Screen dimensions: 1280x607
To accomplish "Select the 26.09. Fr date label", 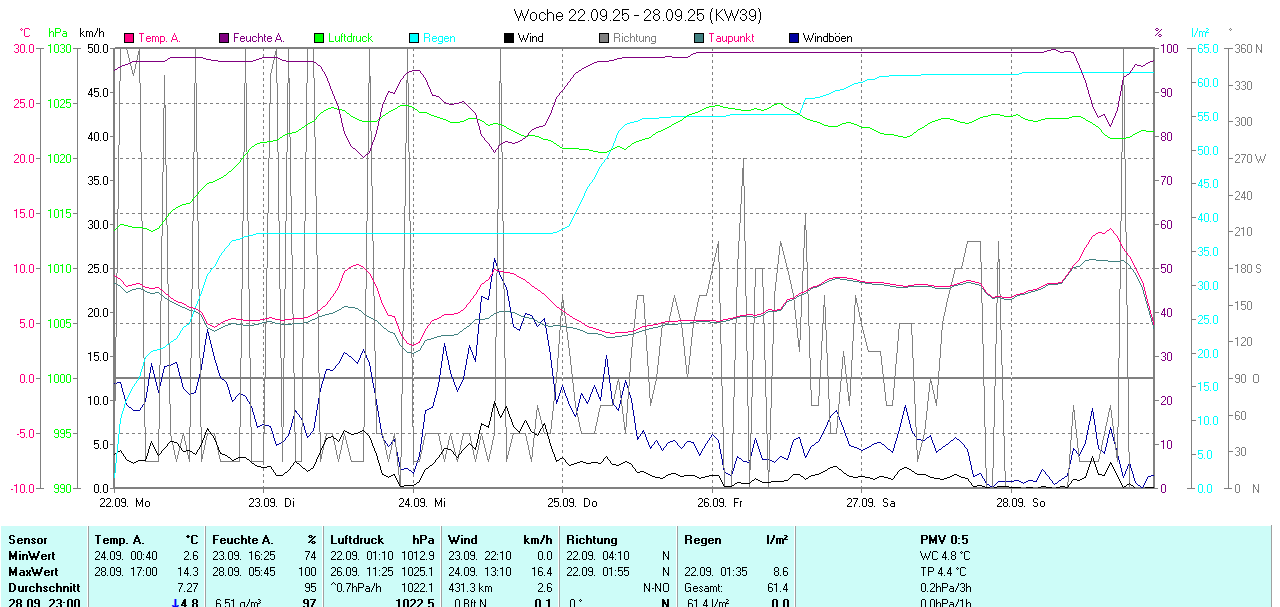I will click(x=722, y=503).
